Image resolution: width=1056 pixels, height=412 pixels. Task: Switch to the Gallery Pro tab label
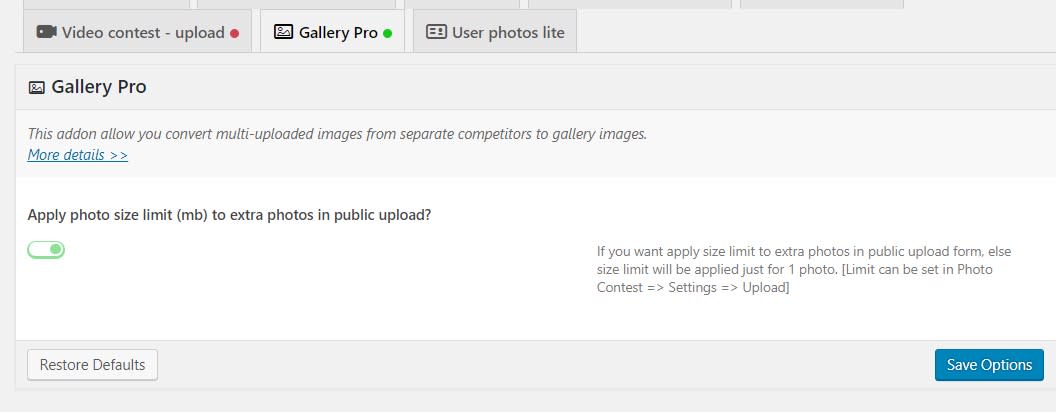click(338, 32)
